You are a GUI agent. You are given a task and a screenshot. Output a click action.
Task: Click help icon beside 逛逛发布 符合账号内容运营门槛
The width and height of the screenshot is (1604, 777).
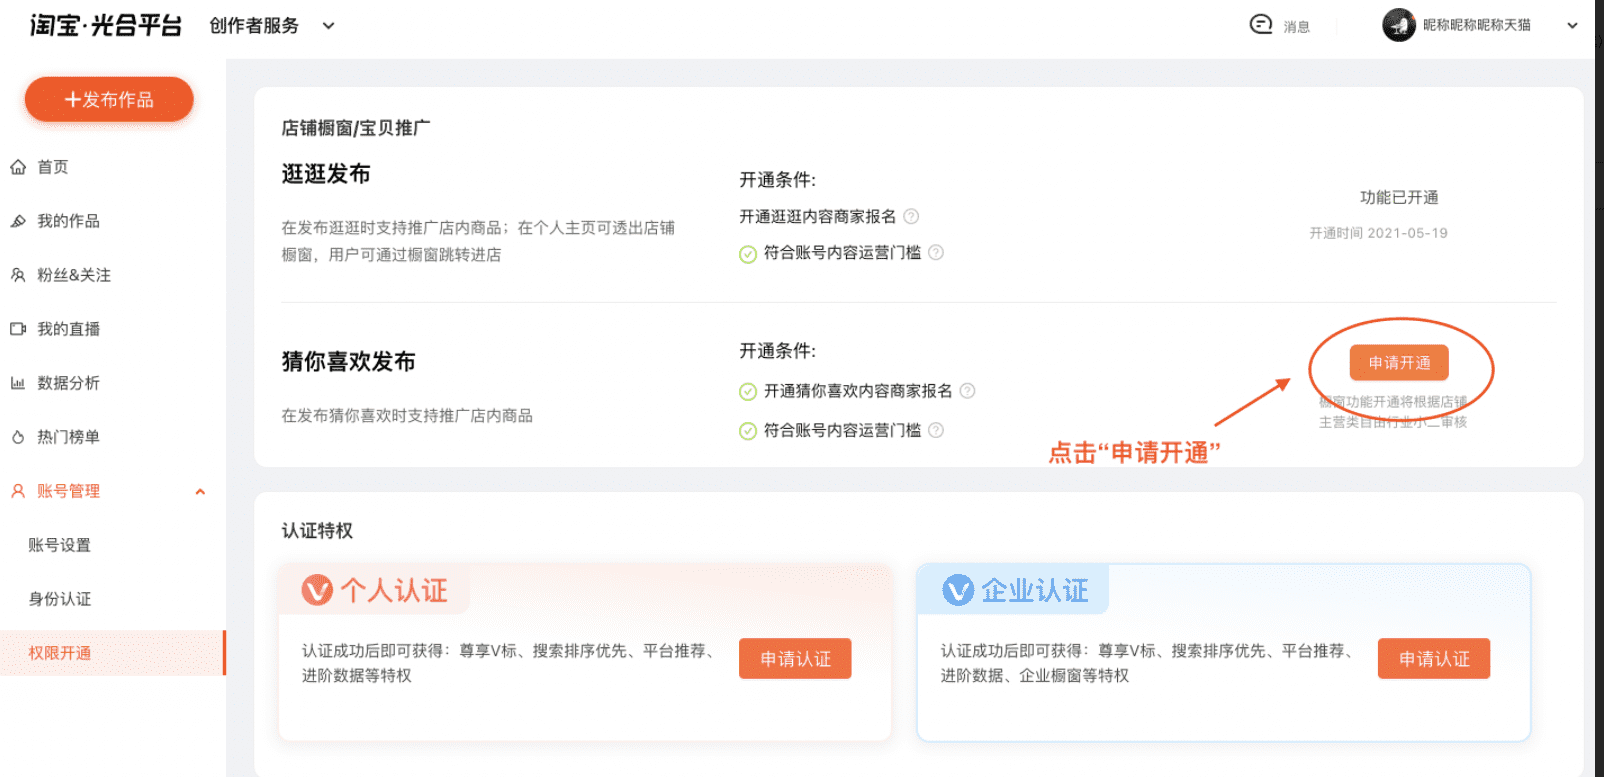point(936,253)
